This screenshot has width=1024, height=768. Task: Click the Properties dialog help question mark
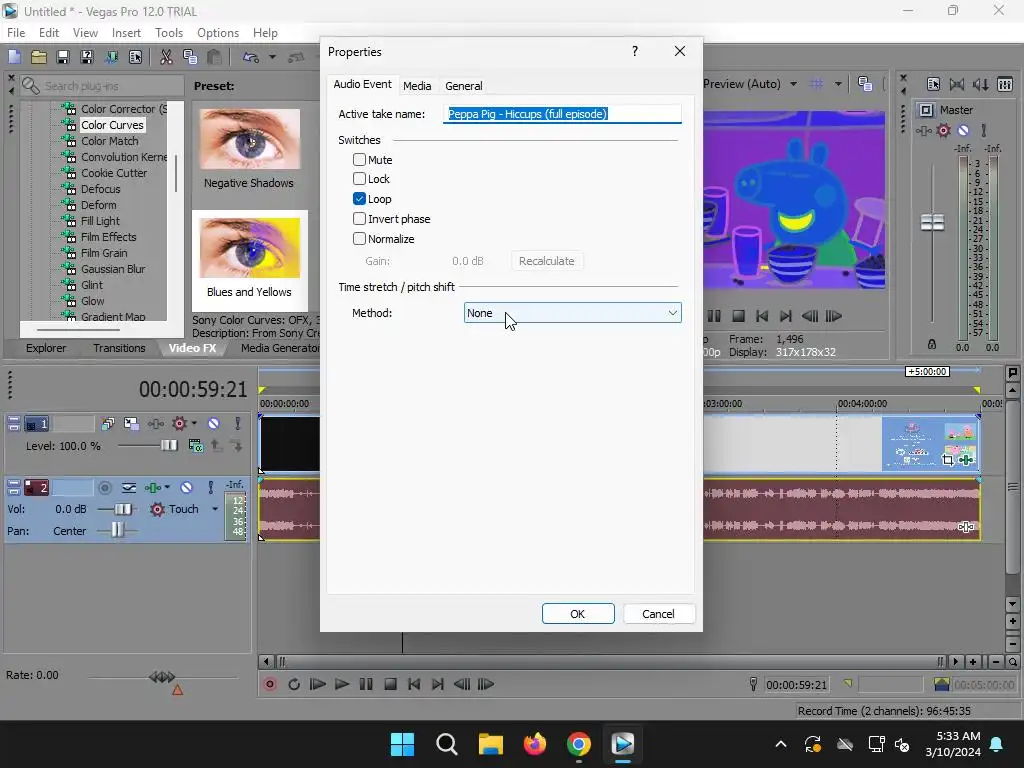pyautogui.click(x=635, y=51)
